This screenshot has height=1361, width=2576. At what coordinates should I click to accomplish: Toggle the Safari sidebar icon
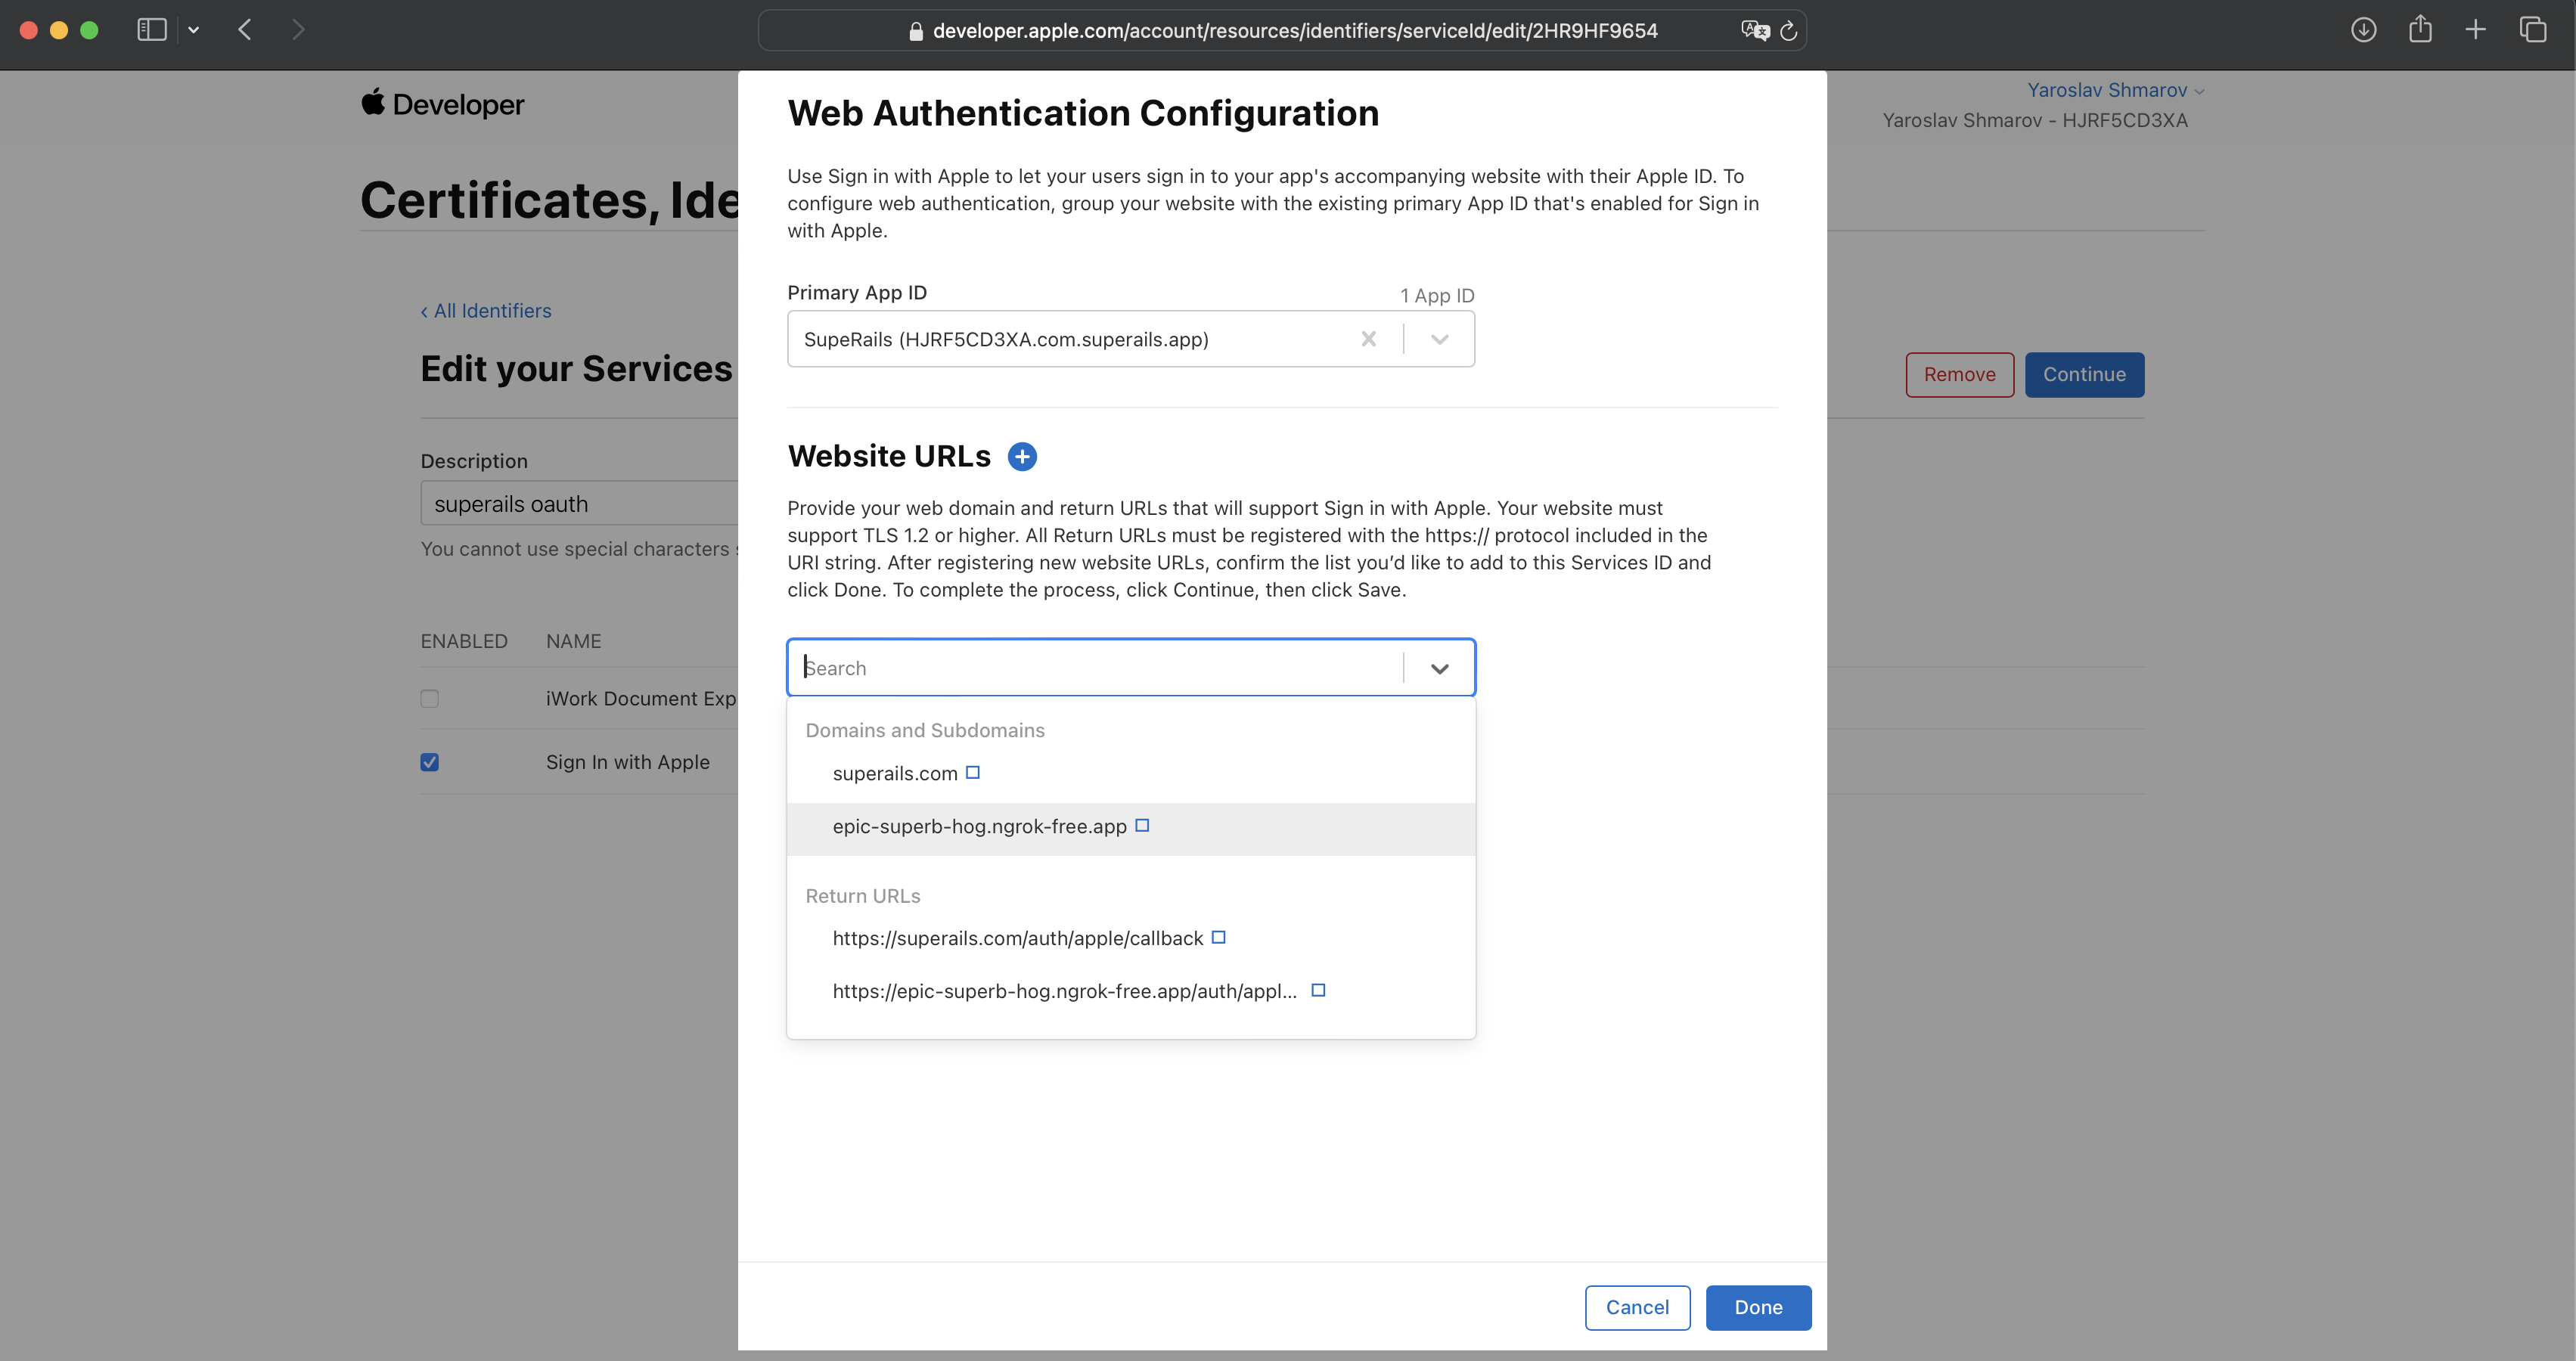click(x=152, y=30)
